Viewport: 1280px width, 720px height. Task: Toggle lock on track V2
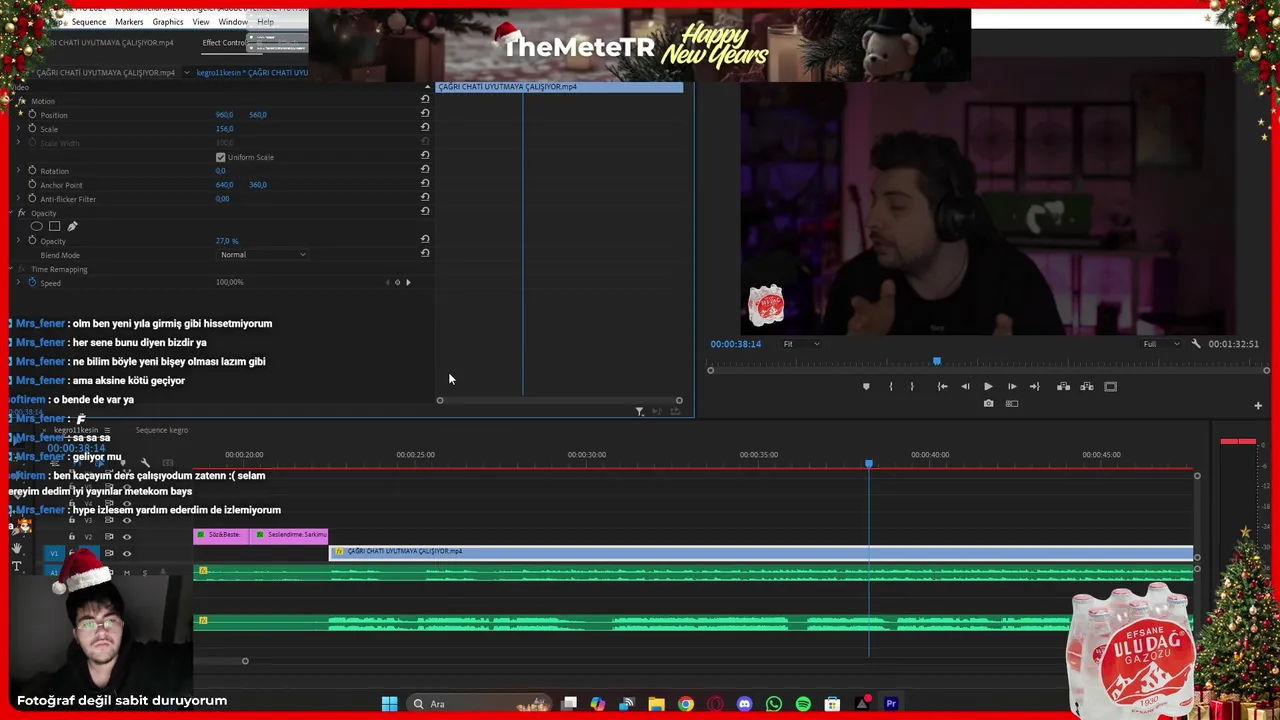coord(71,537)
